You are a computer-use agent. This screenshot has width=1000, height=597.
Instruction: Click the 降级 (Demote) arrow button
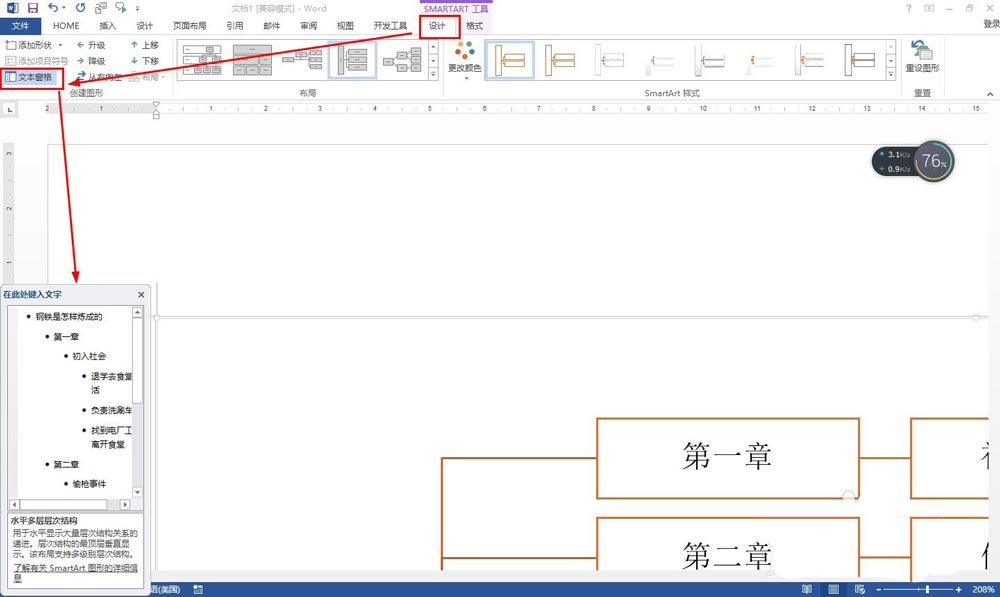(x=90, y=61)
